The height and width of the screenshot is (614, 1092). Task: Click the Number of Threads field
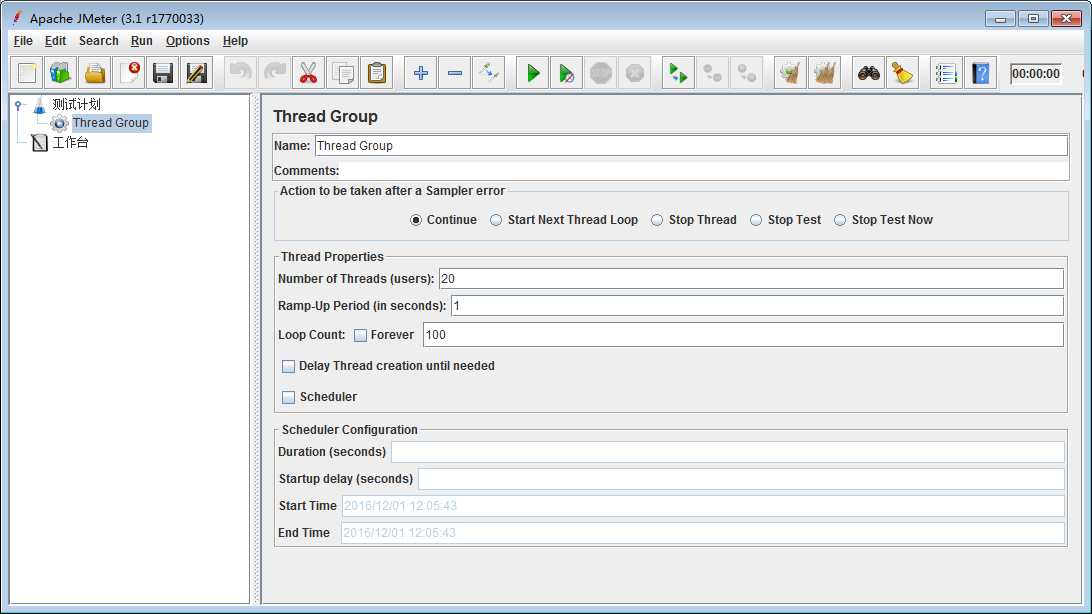coord(751,278)
